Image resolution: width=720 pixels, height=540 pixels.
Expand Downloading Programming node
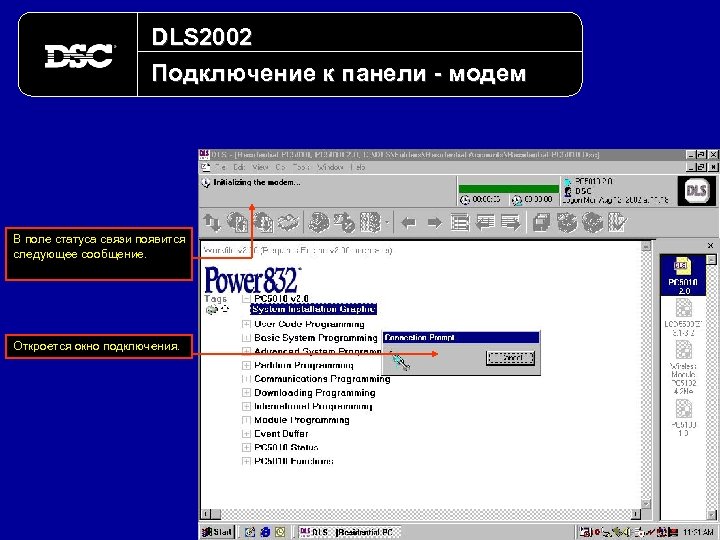[247, 393]
